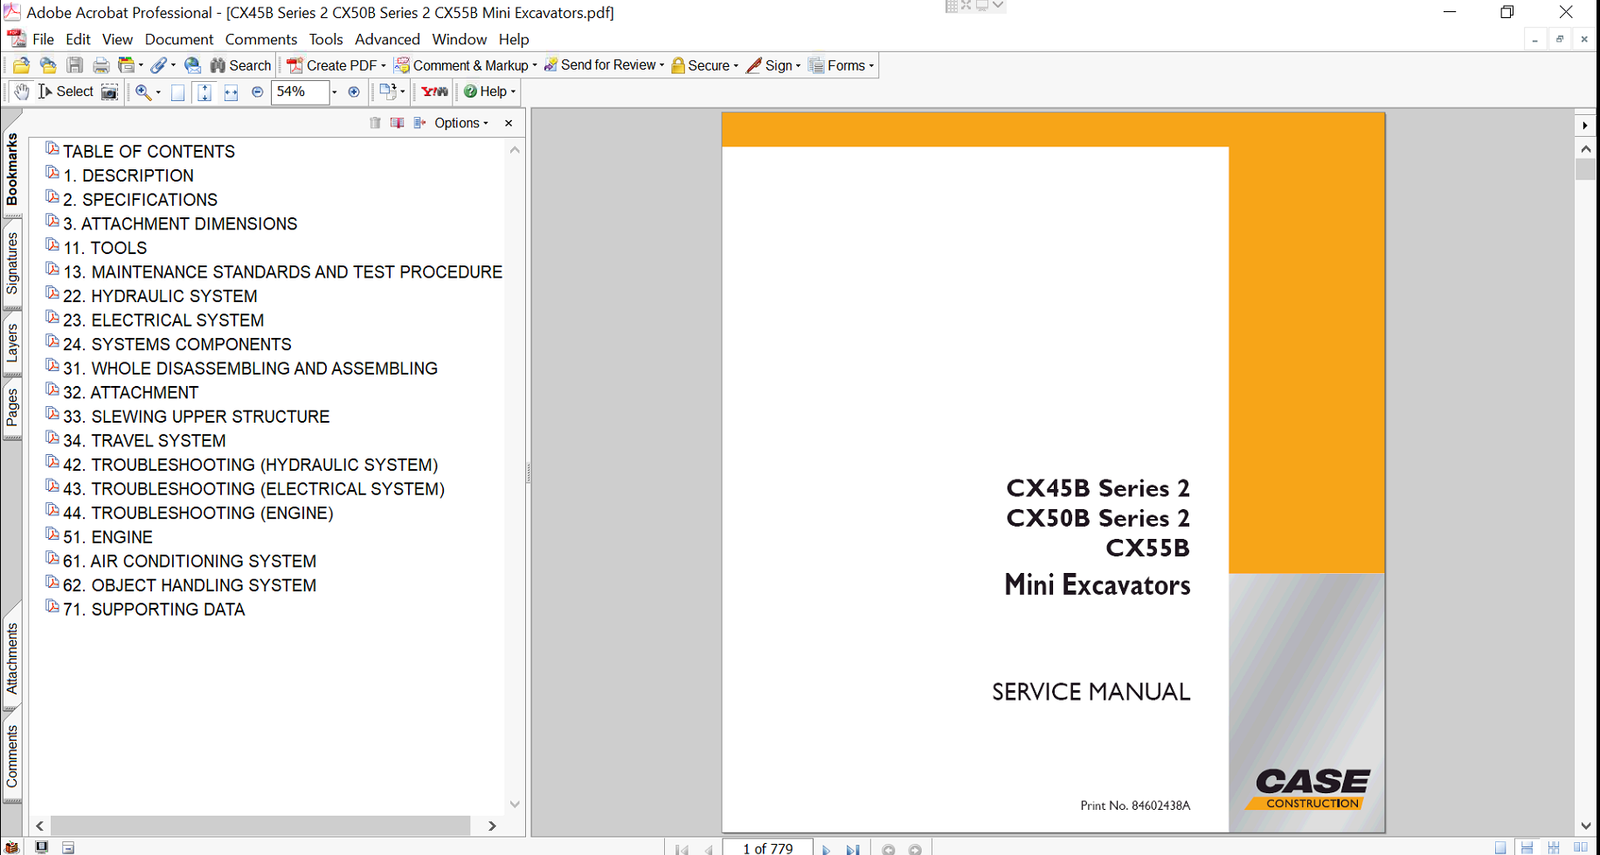Click the bookmarks panel horizontal scrollbar
Screen dimensions: 1600x855
(260, 826)
